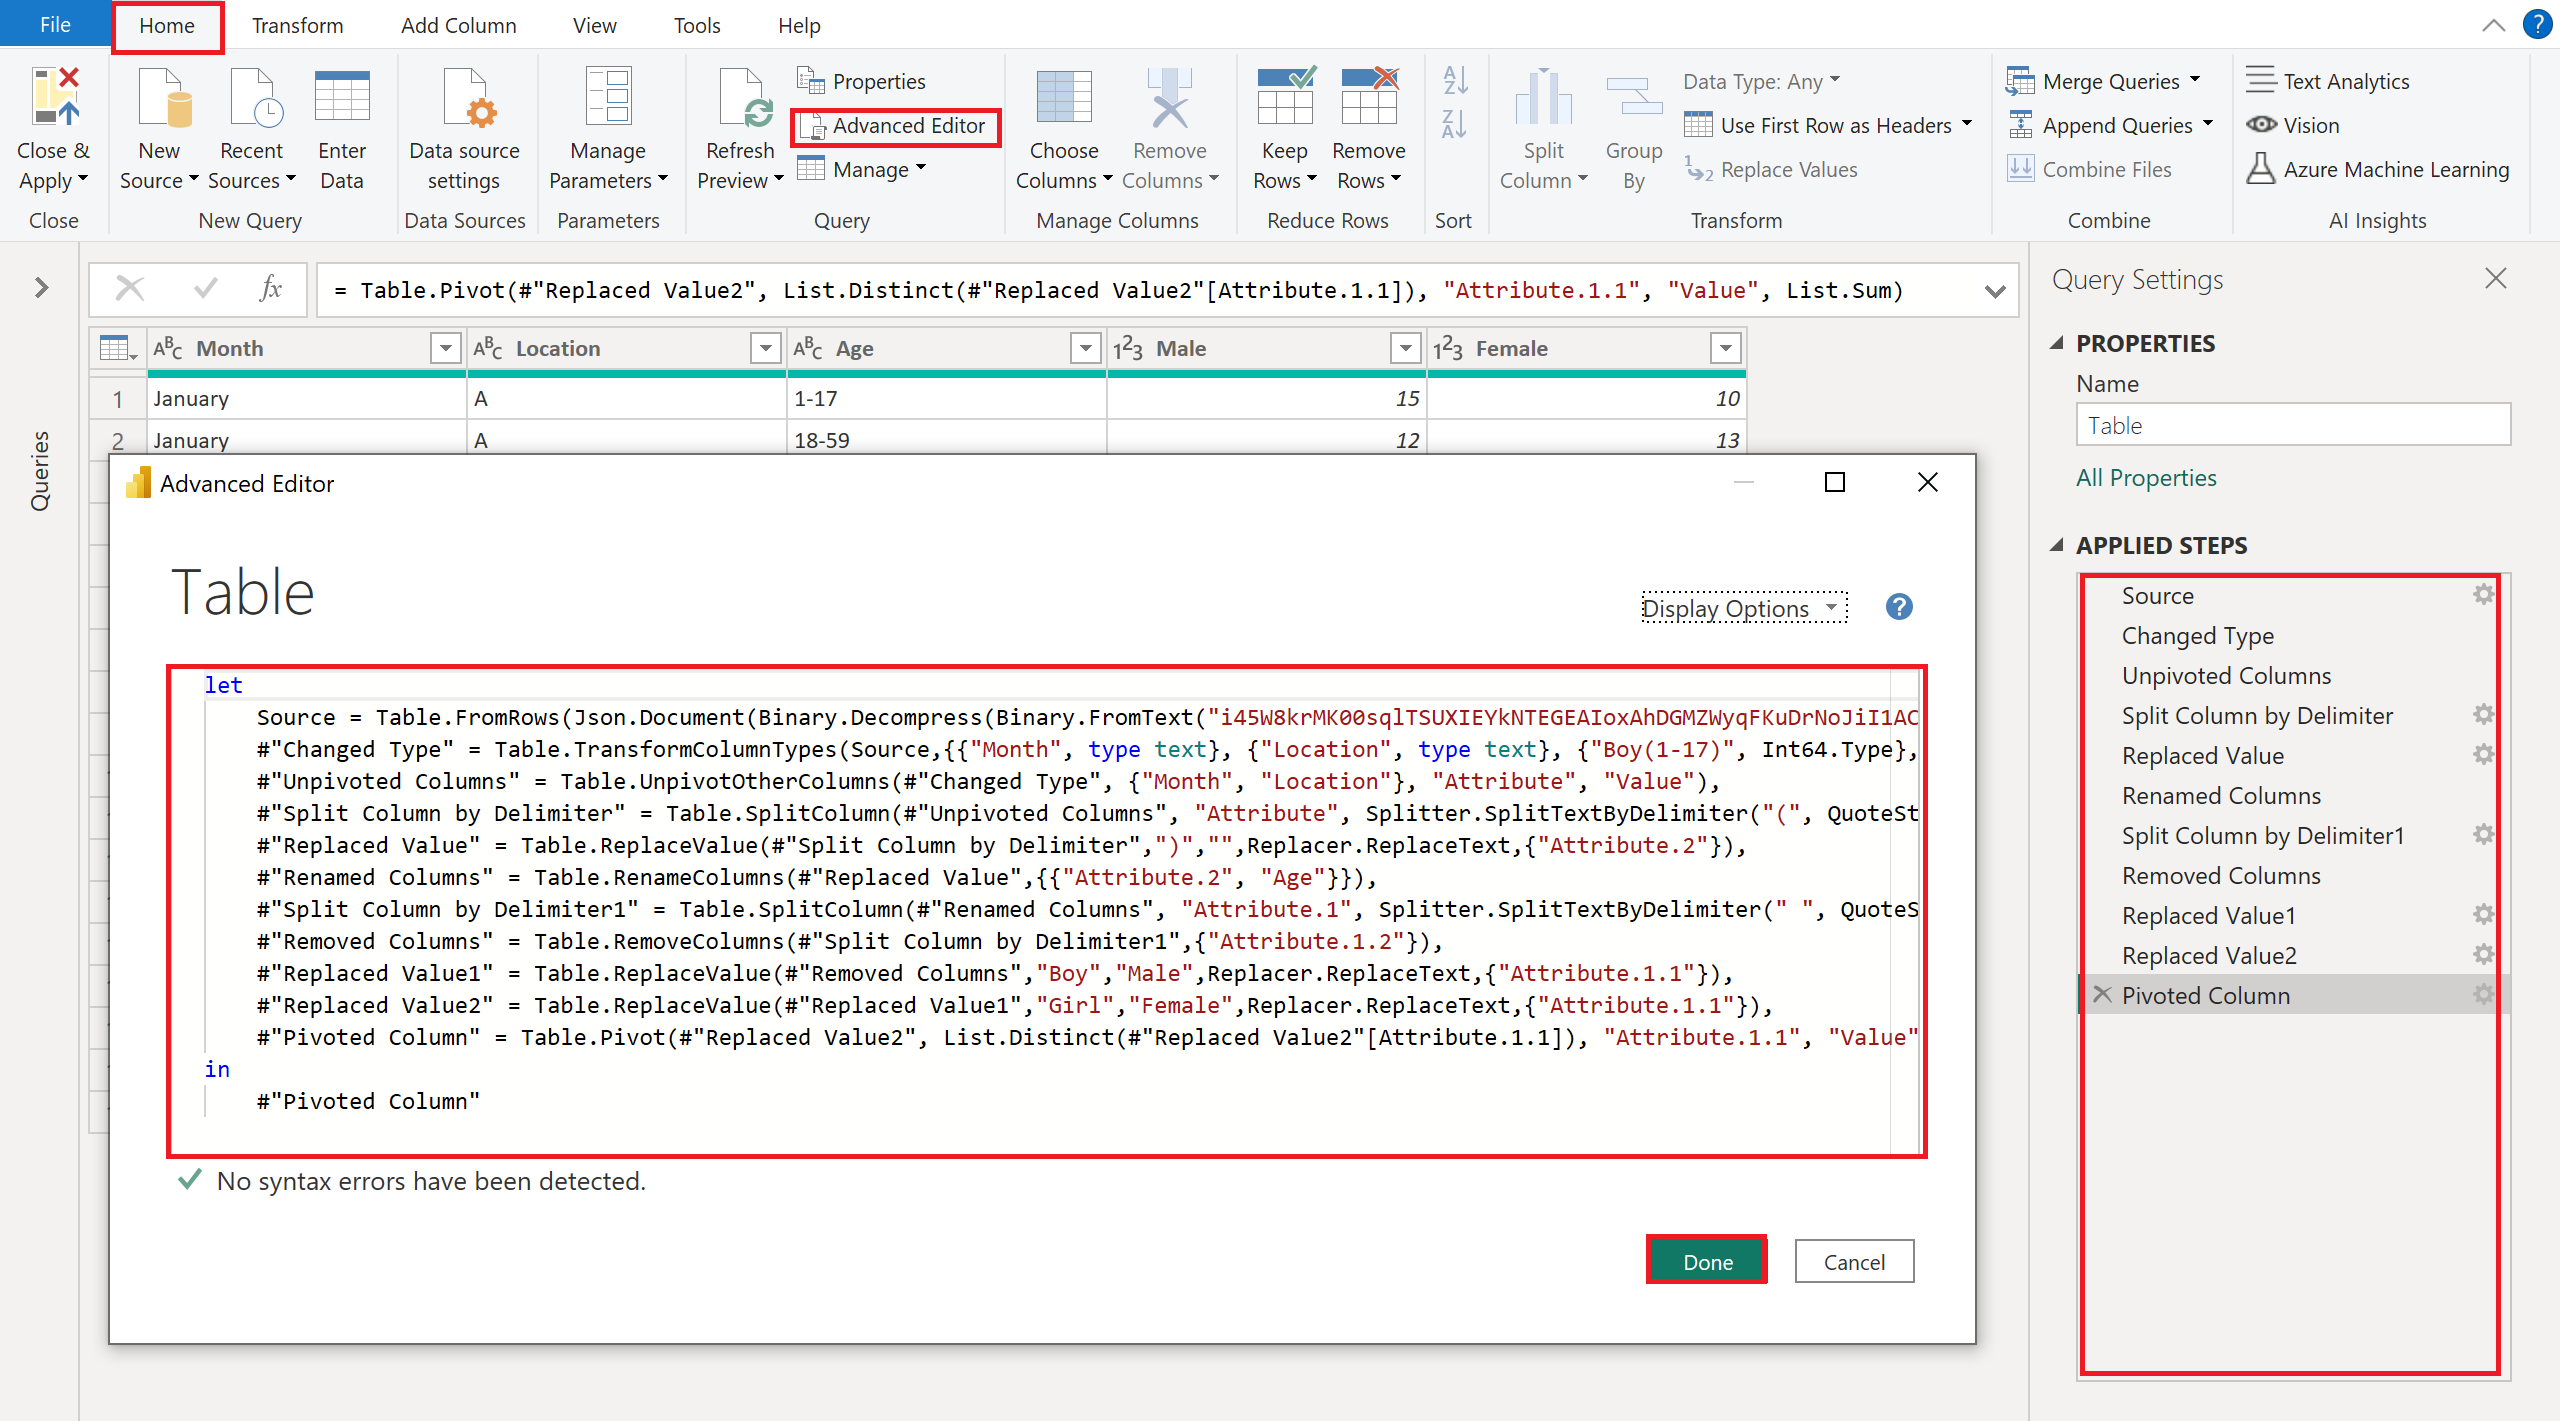Image resolution: width=2560 pixels, height=1421 pixels.
Task: Collapse the ribbon
Action: tap(2494, 26)
